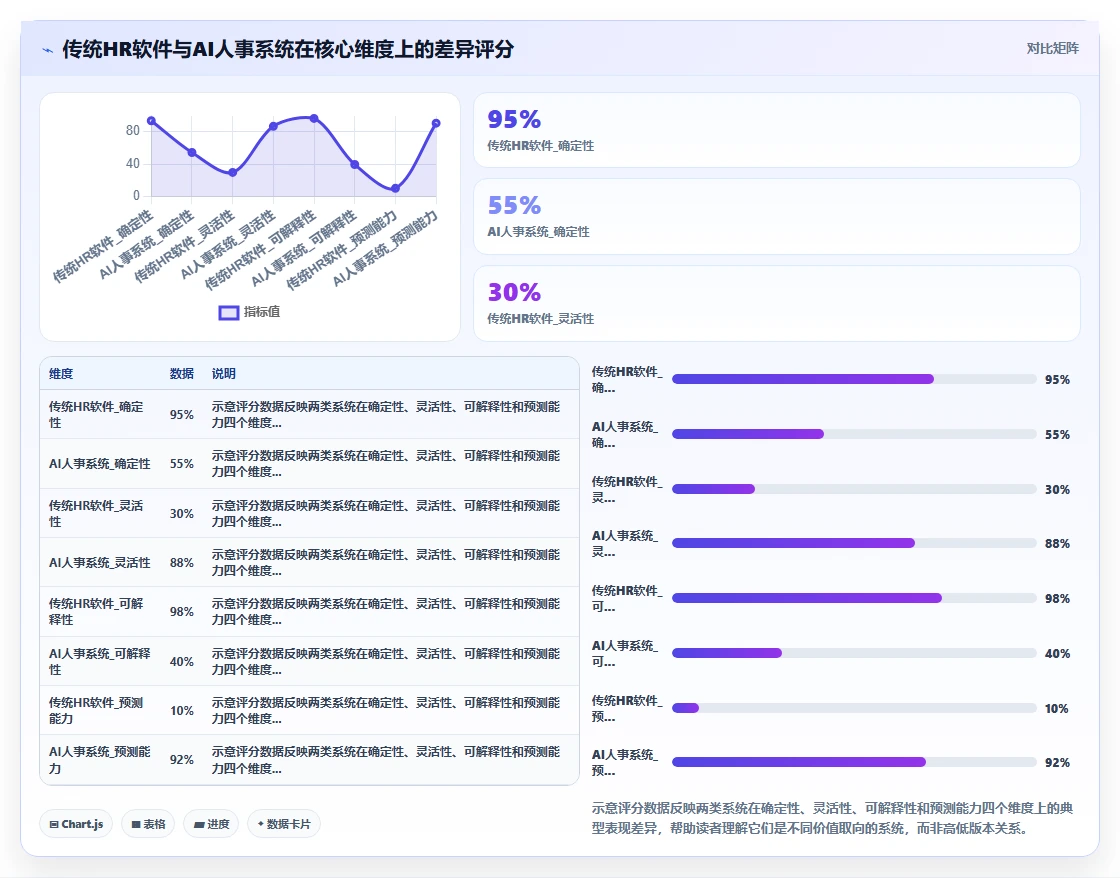Click the 55% value in the table

coord(181,464)
